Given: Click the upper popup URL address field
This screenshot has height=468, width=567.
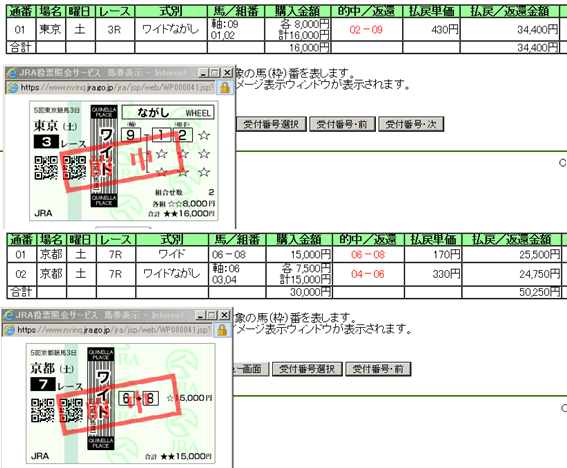Looking at the screenshot, I should pyautogui.click(x=117, y=88).
